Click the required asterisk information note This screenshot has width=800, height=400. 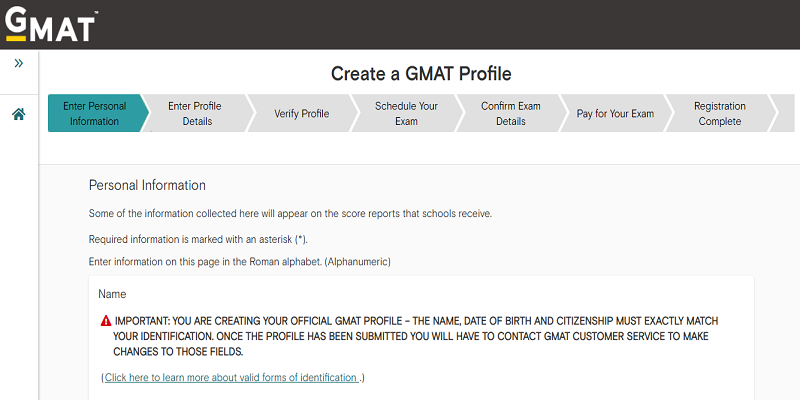coord(198,239)
